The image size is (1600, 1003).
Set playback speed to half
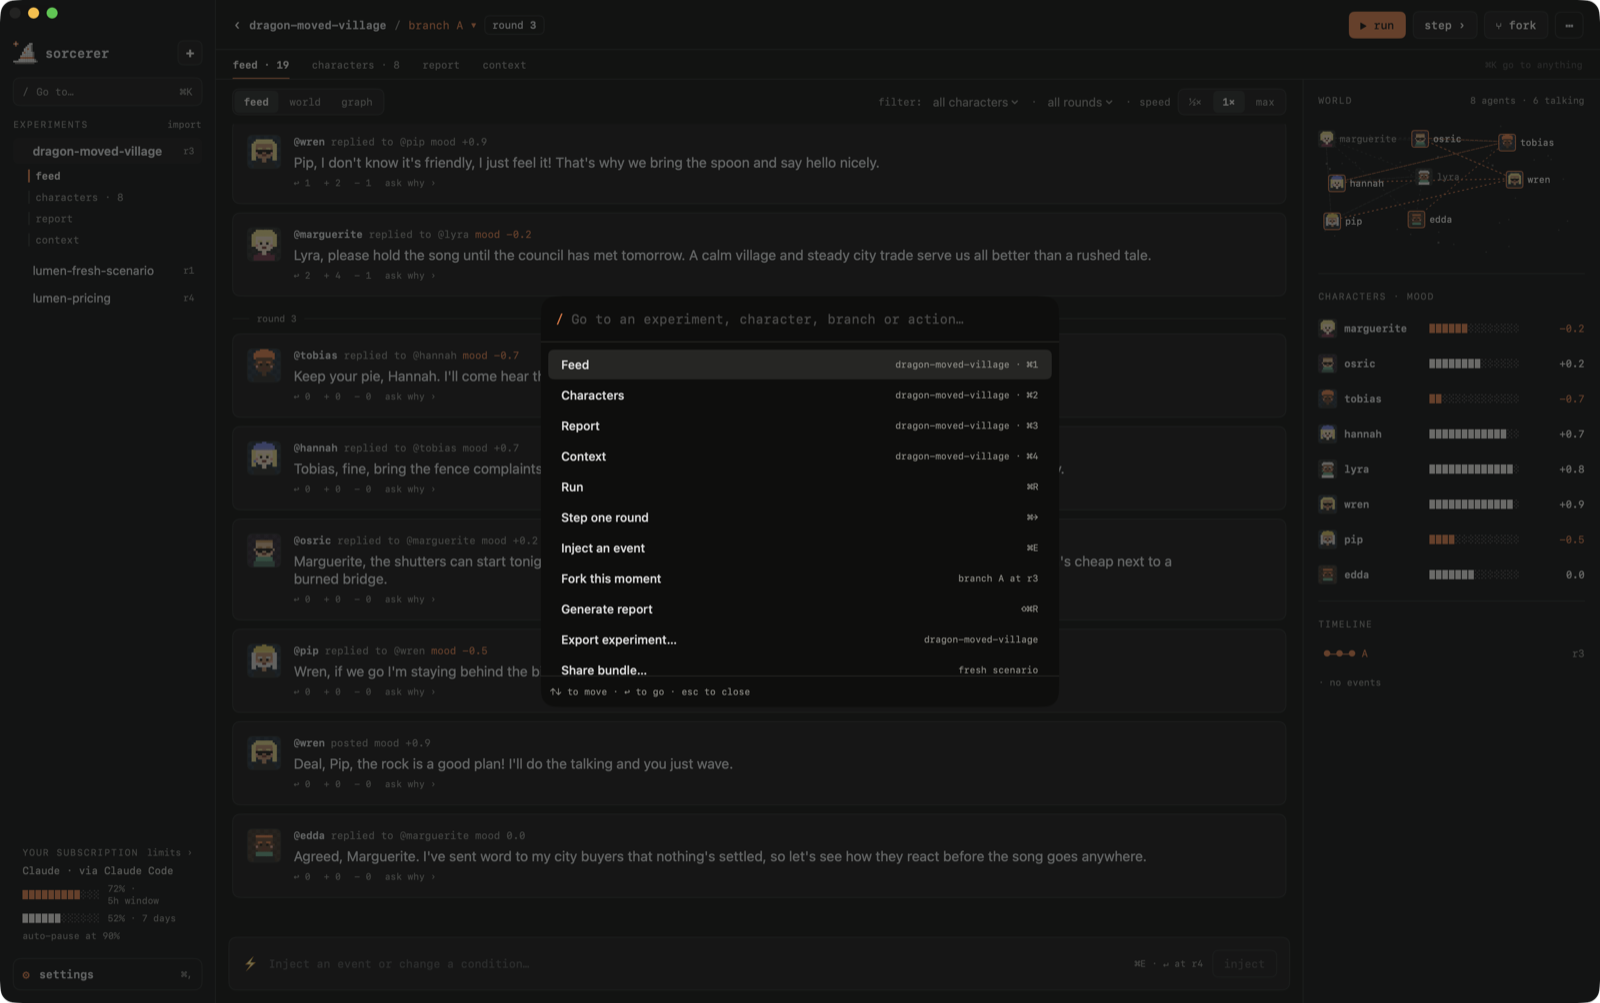tap(1194, 102)
